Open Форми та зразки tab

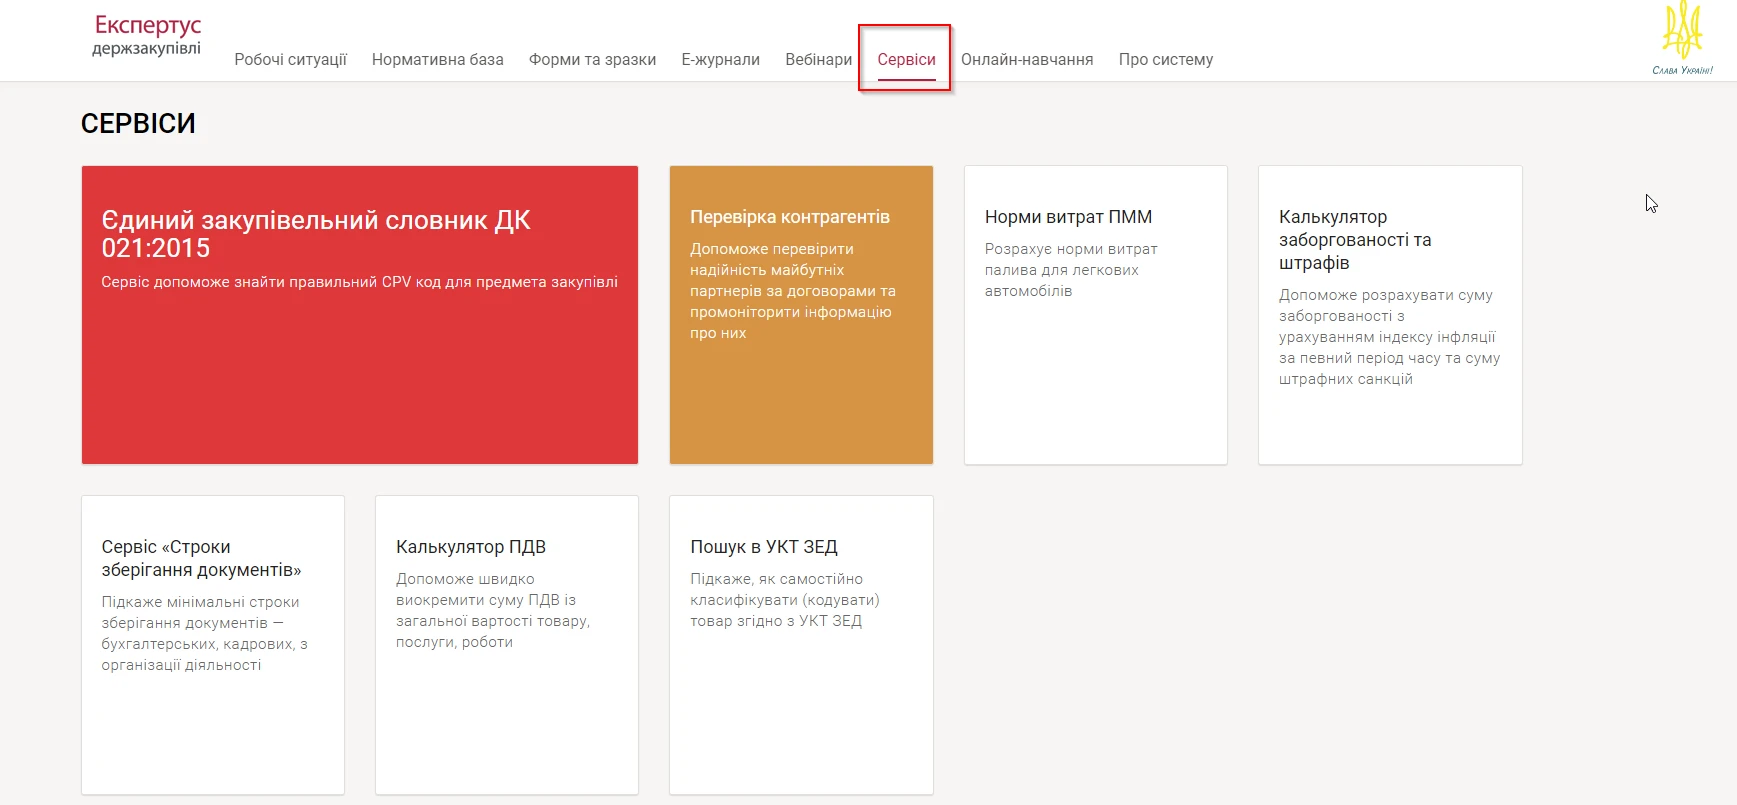pyautogui.click(x=592, y=60)
